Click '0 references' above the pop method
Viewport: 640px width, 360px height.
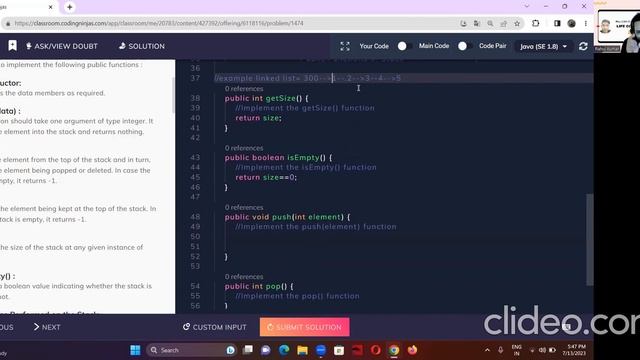244,277
